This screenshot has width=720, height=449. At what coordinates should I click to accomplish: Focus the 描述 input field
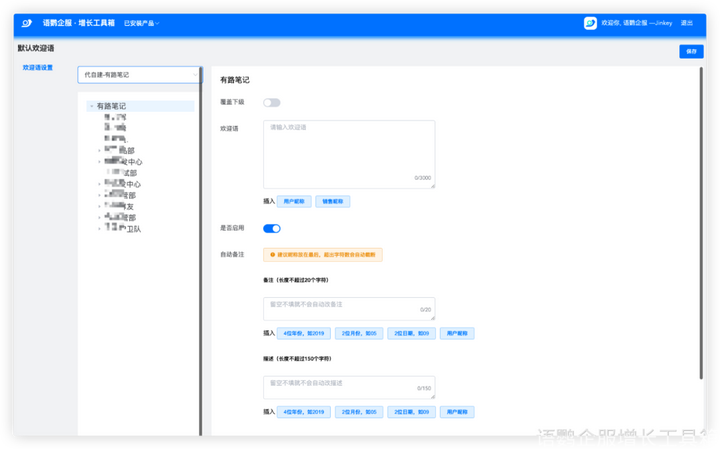click(349, 386)
